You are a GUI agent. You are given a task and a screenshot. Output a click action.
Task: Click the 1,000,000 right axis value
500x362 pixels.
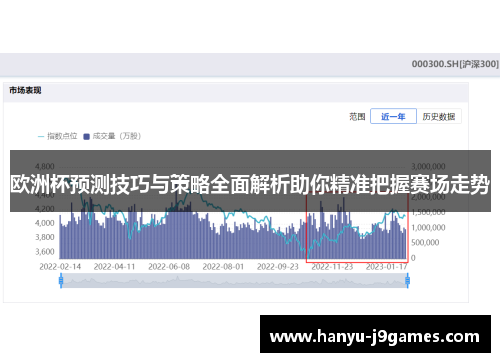(x=428, y=228)
